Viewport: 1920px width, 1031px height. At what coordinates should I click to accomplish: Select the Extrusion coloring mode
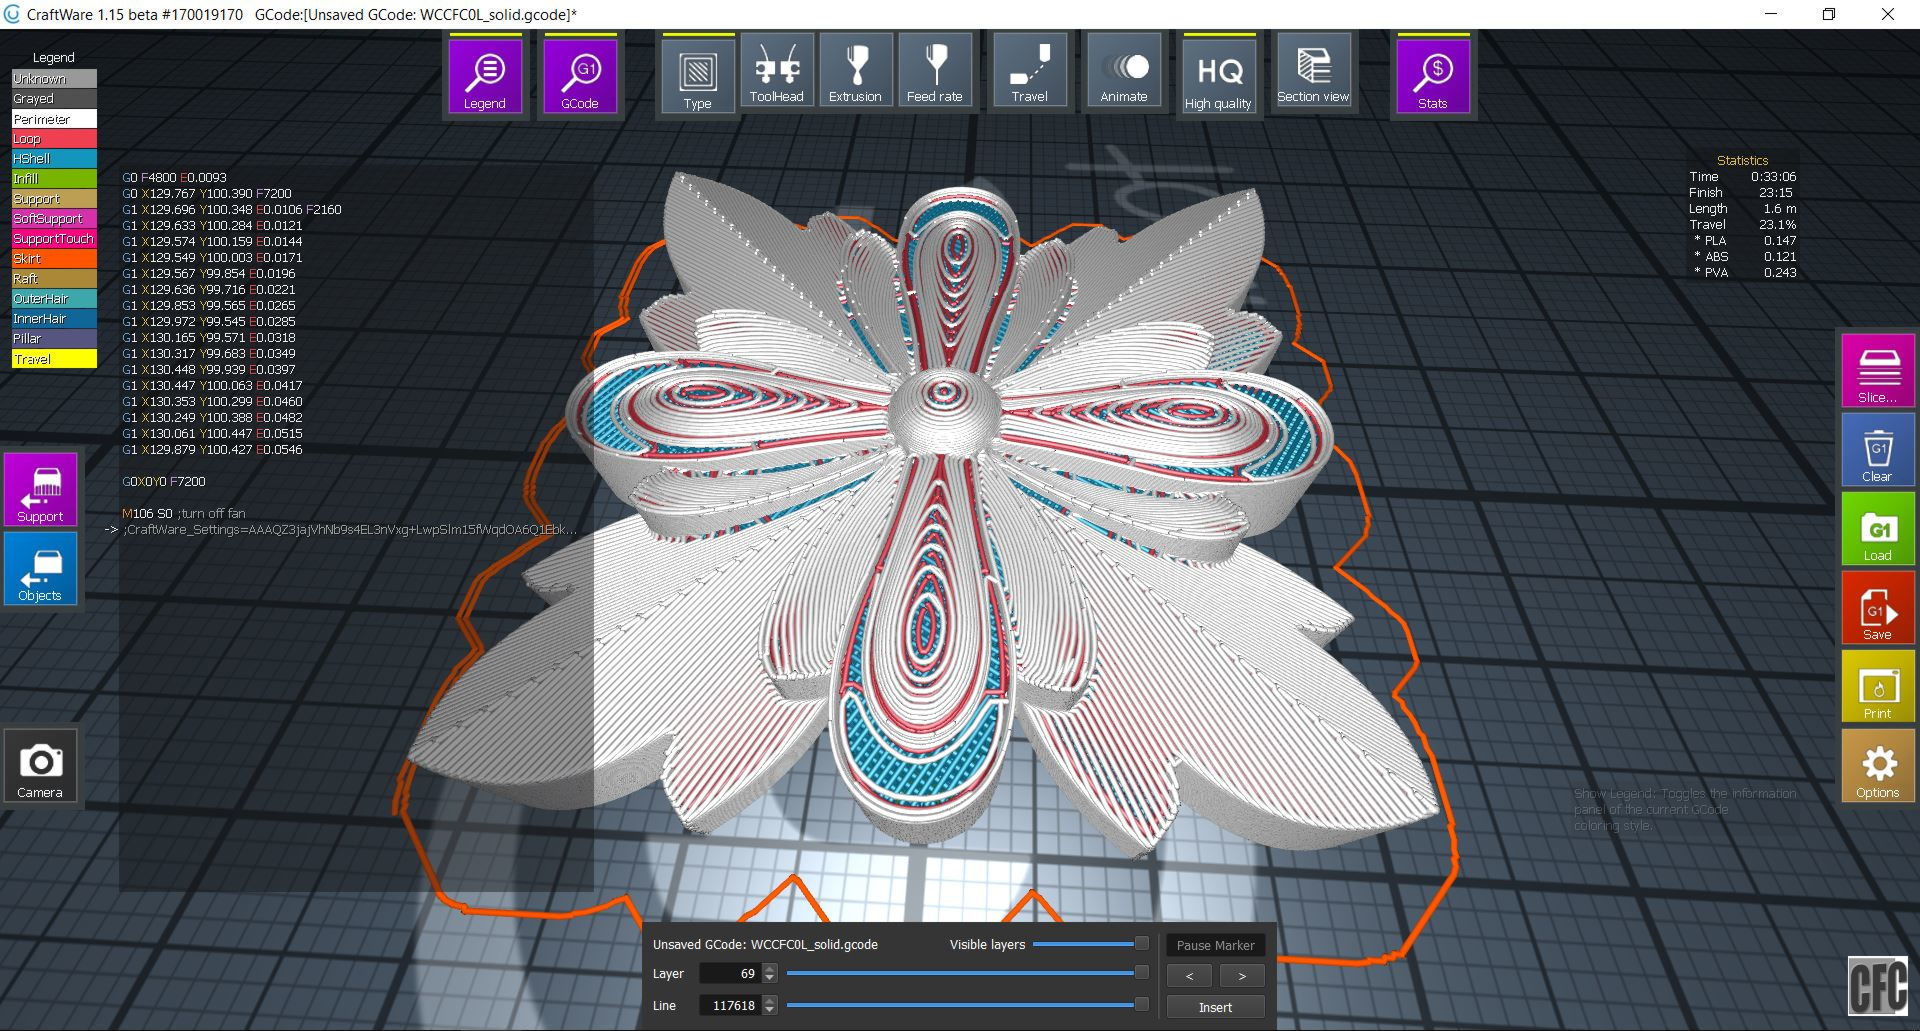coord(856,70)
